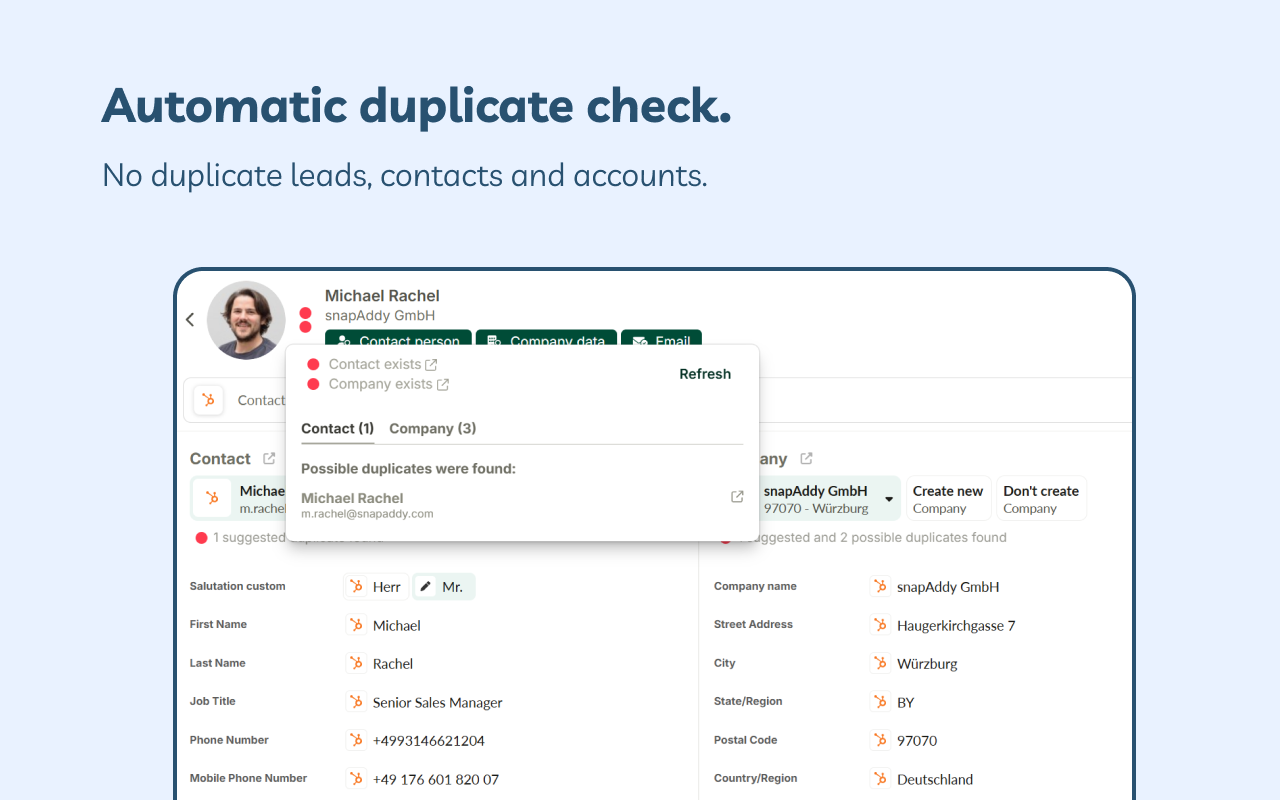1280x800 pixels.
Task: Click HubSpot icon beside Company name snapAddy GmbH
Action: pos(880,587)
